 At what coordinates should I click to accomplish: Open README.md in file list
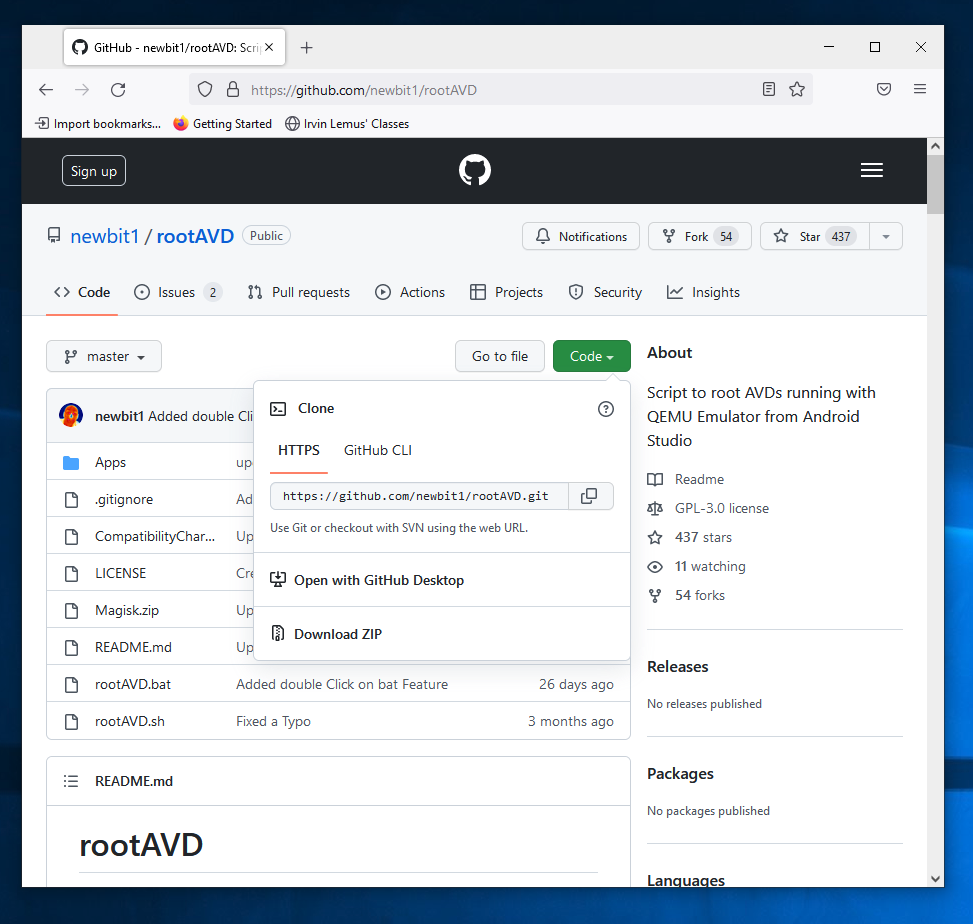click(x=133, y=647)
